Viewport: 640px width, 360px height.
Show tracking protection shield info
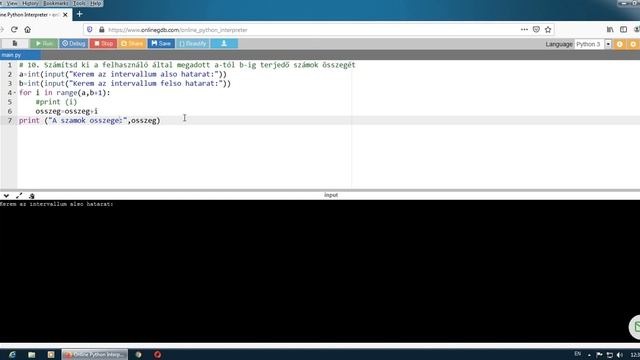coord(90,30)
